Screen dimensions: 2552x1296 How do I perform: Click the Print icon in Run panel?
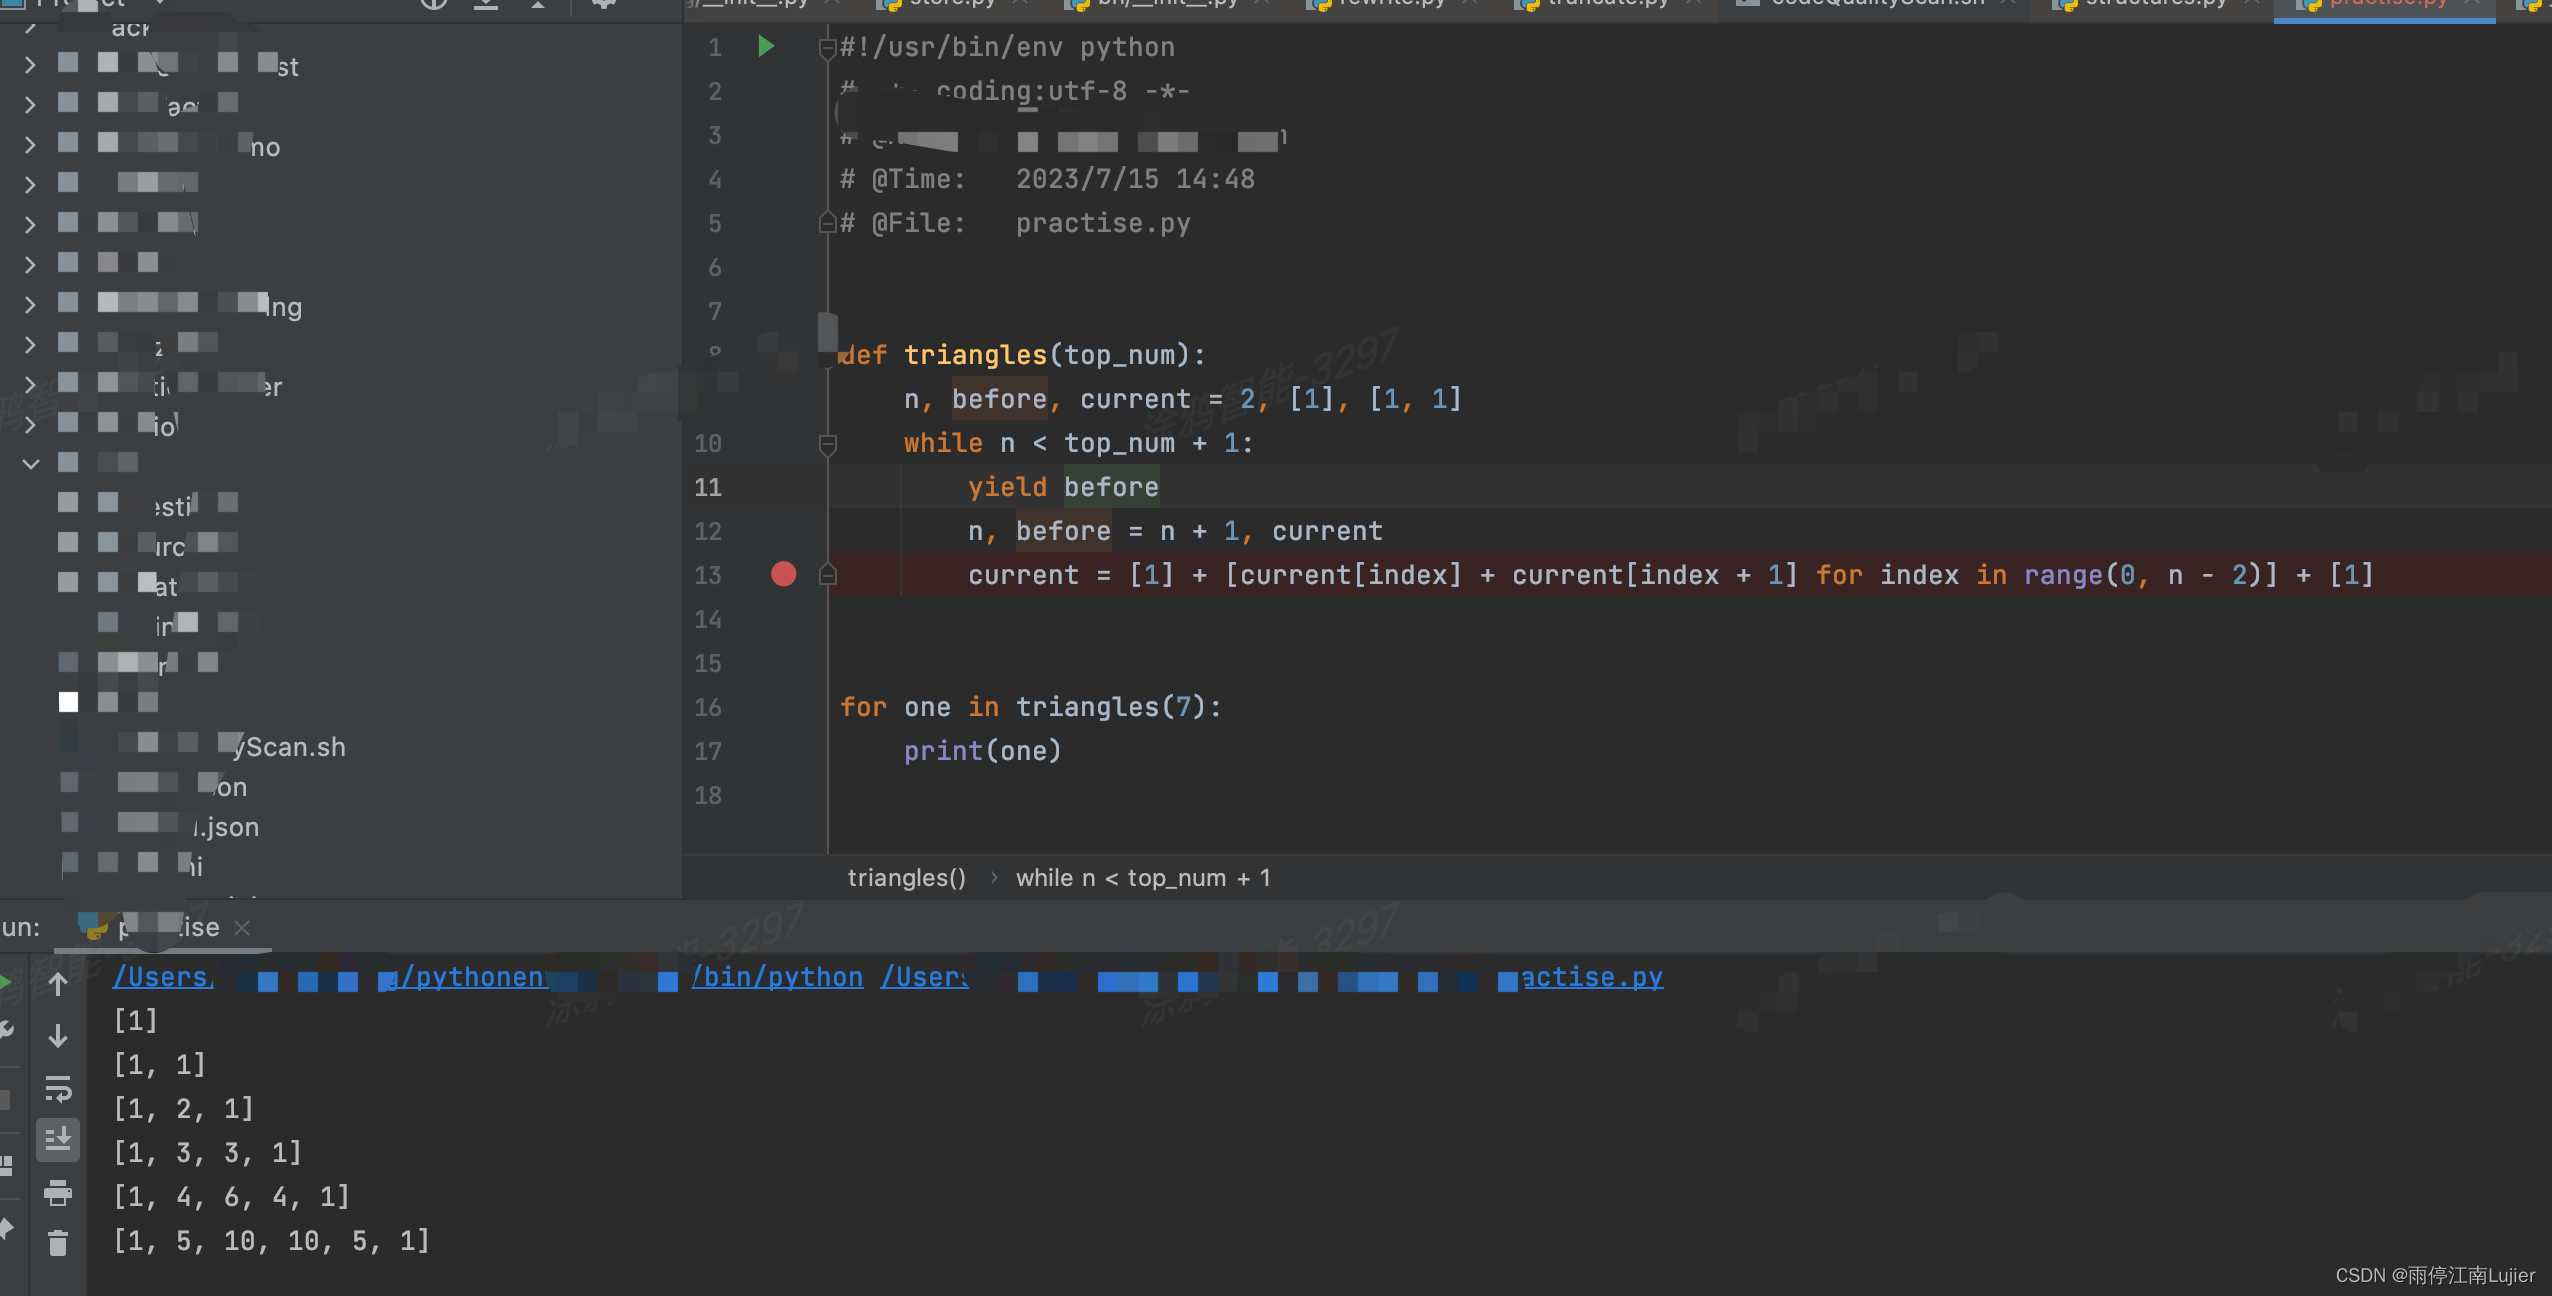click(x=58, y=1192)
